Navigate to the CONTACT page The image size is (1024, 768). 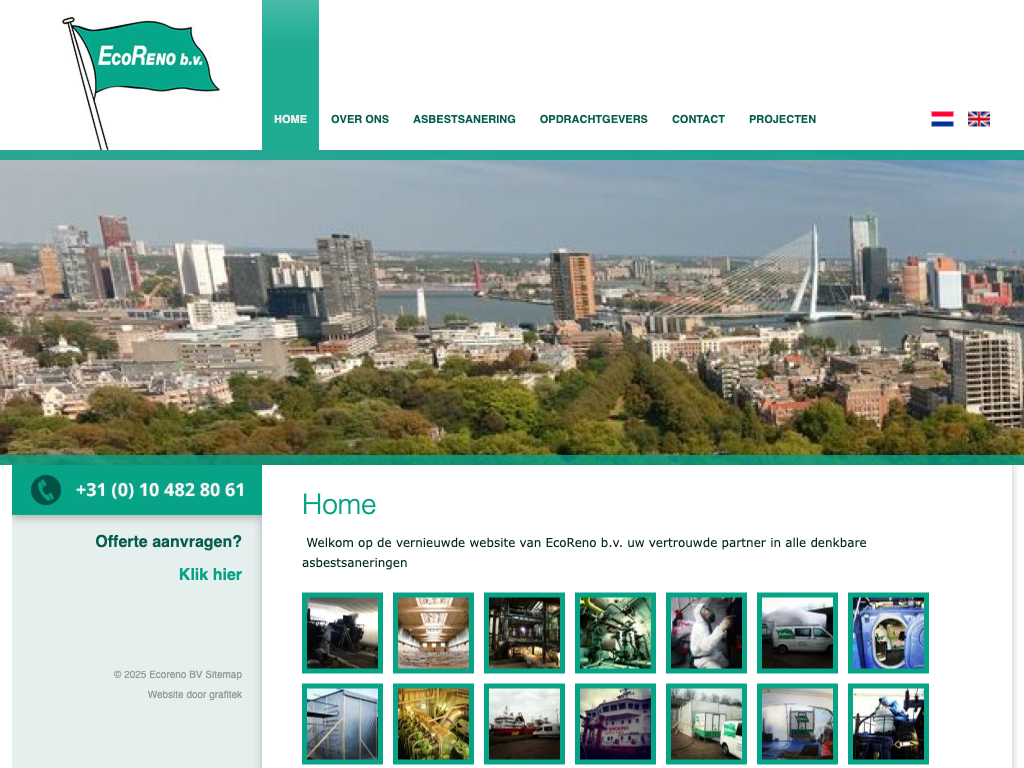(x=698, y=119)
